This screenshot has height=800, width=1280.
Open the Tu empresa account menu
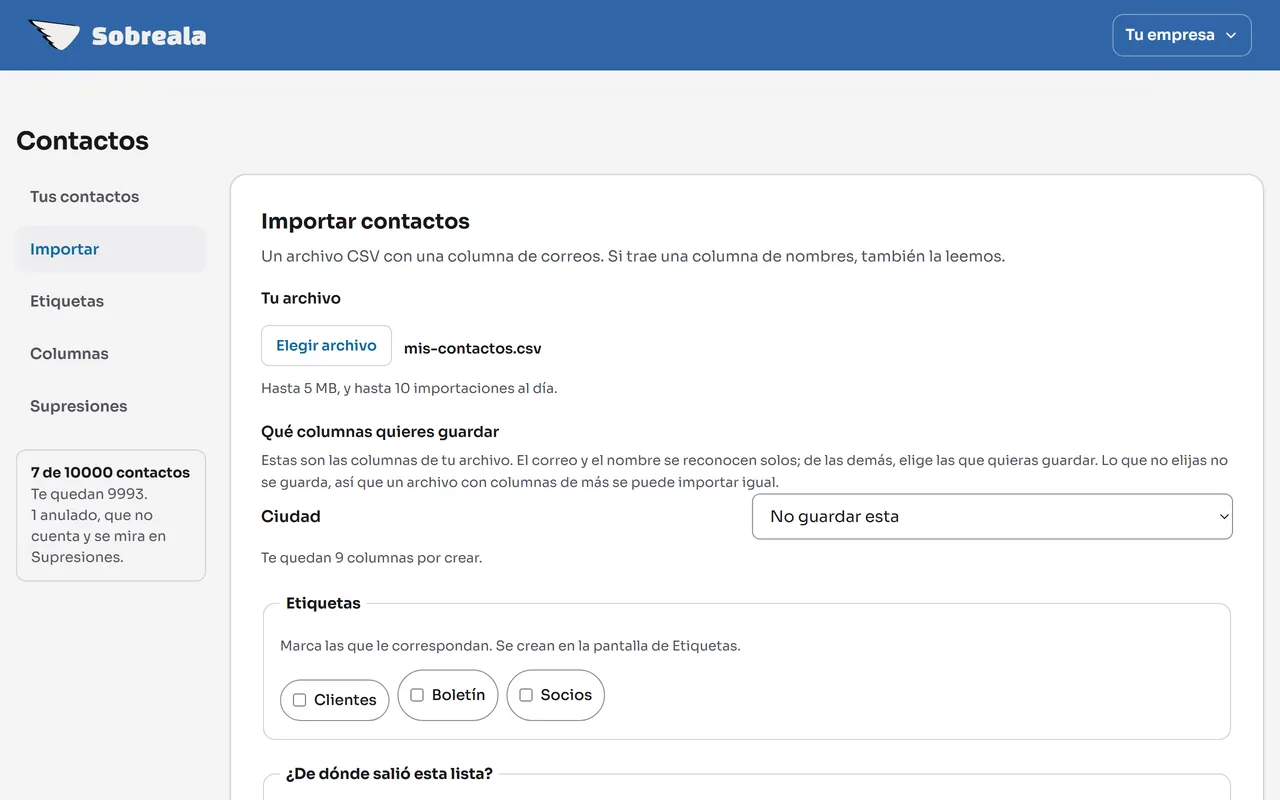pos(1182,35)
